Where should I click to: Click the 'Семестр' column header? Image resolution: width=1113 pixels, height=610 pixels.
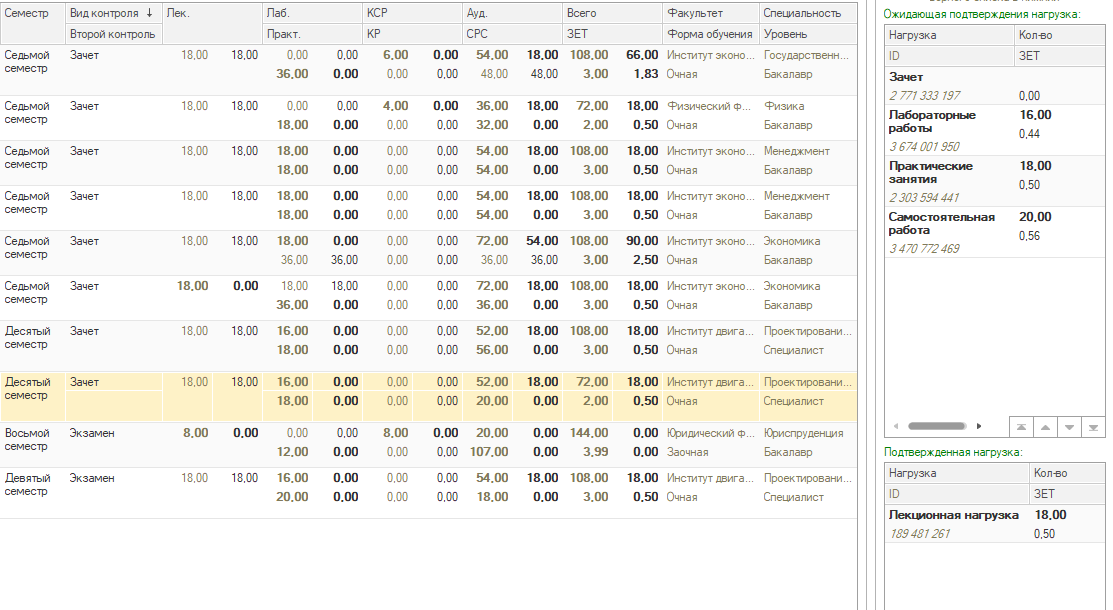(x=27, y=13)
